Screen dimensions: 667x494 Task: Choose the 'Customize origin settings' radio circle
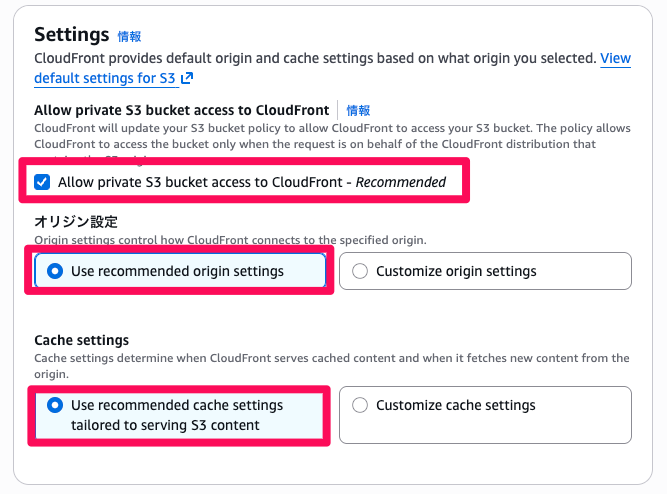pyautogui.click(x=360, y=271)
